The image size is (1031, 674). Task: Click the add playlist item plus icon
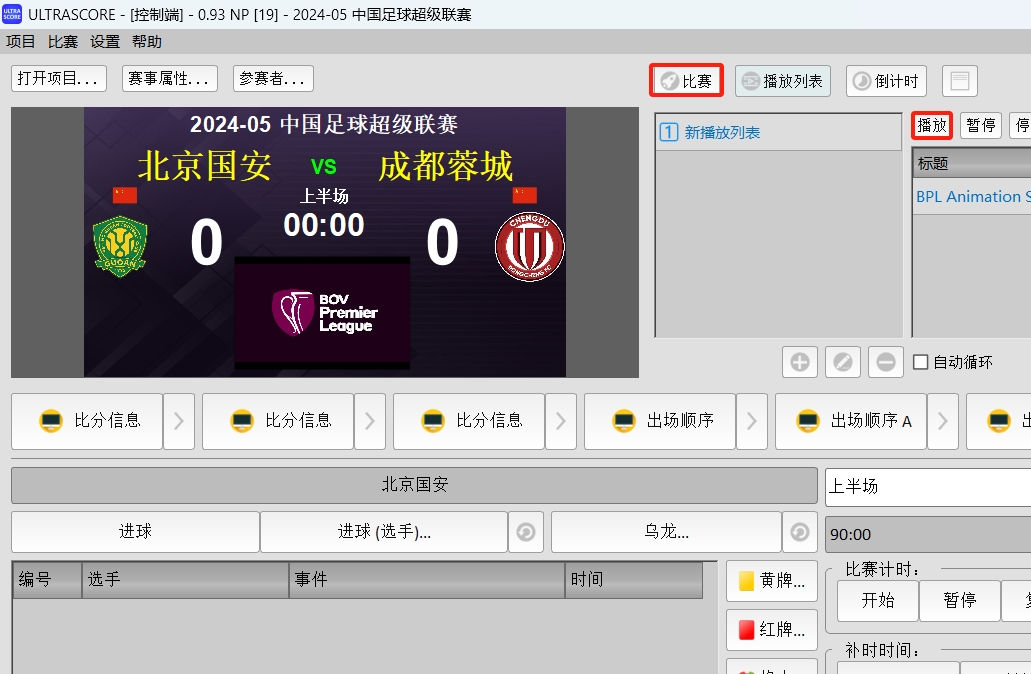[799, 362]
